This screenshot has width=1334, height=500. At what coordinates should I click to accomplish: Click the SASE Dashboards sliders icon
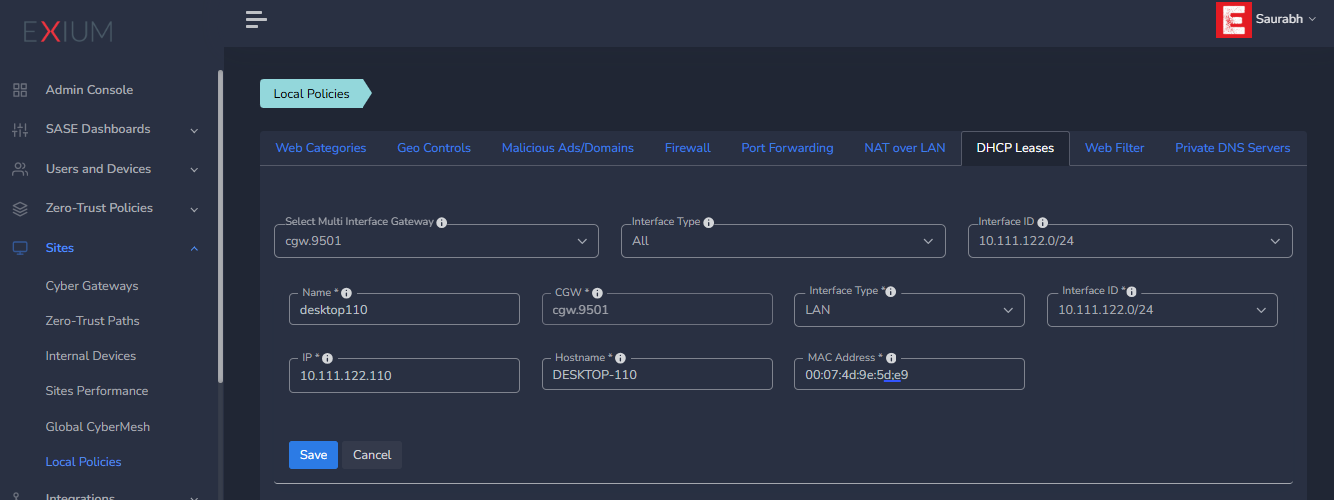20,129
